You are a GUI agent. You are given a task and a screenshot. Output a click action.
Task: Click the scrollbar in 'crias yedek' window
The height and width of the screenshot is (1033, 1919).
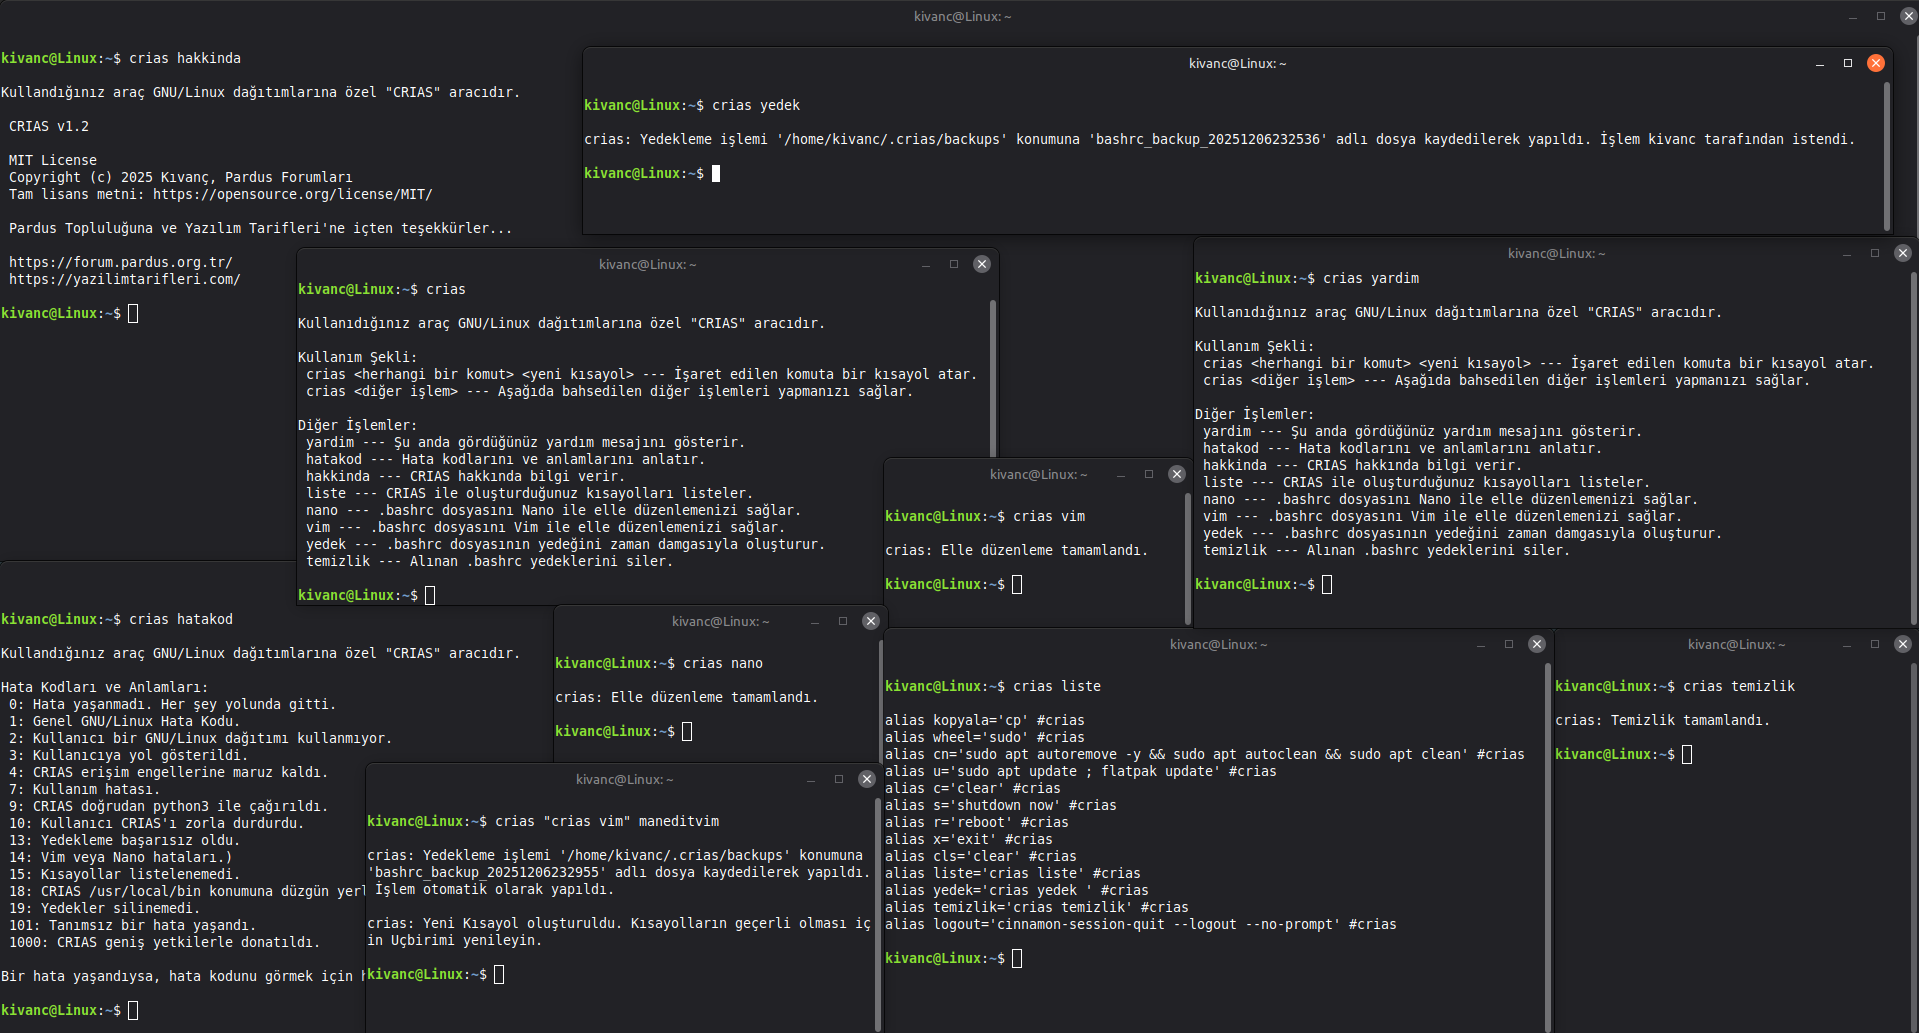coord(1887,155)
